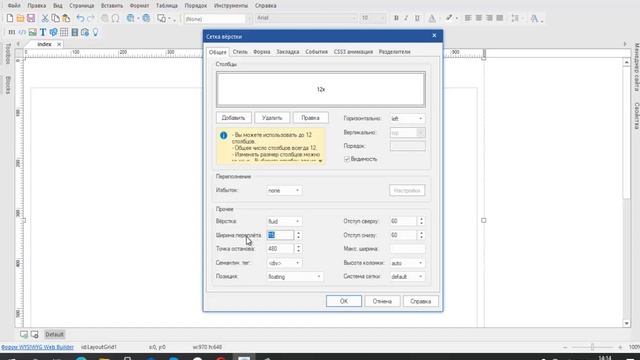640x360 pixels.
Task: Click the Отмена button
Action: [x=382, y=301]
